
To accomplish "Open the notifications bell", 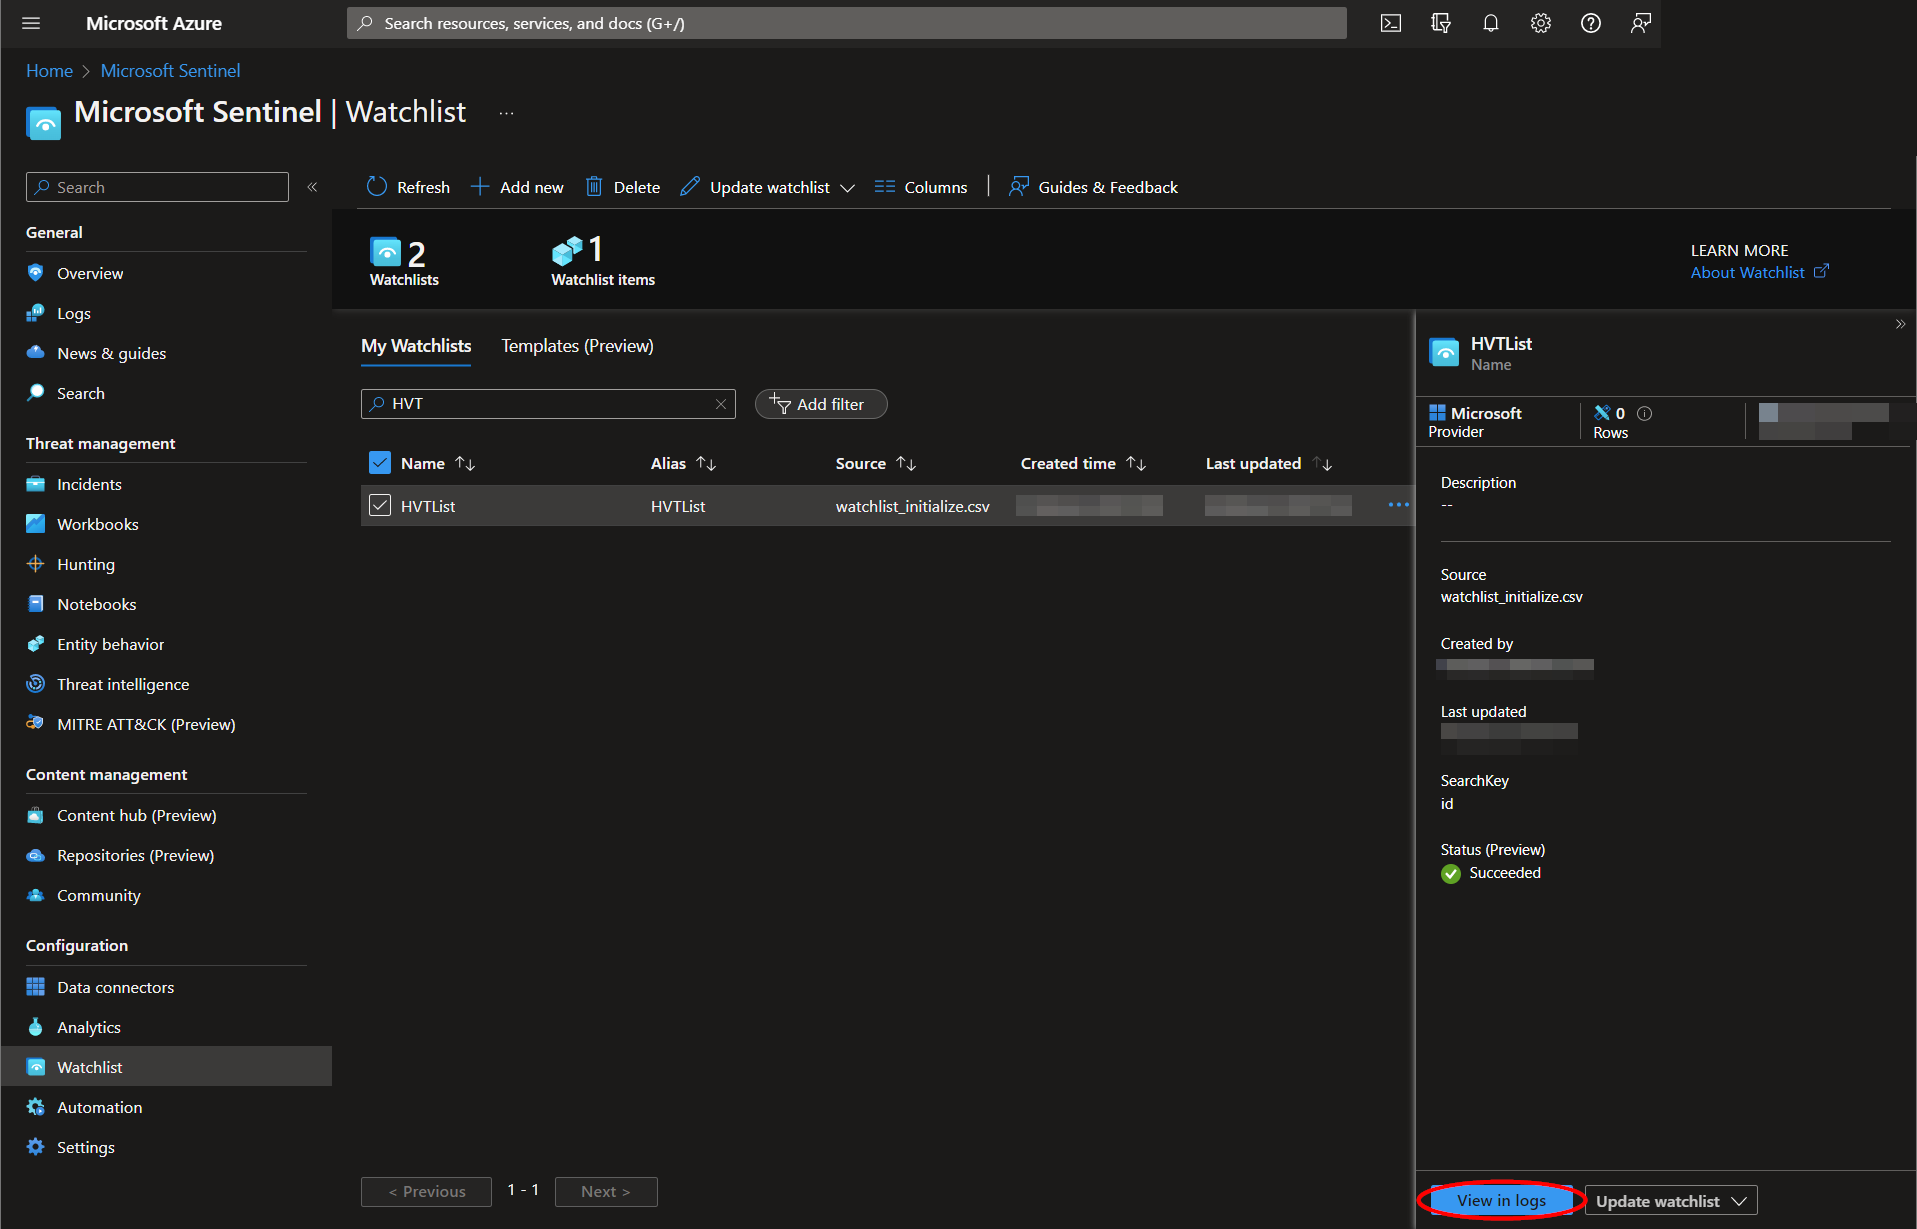I will click(x=1490, y=23).
